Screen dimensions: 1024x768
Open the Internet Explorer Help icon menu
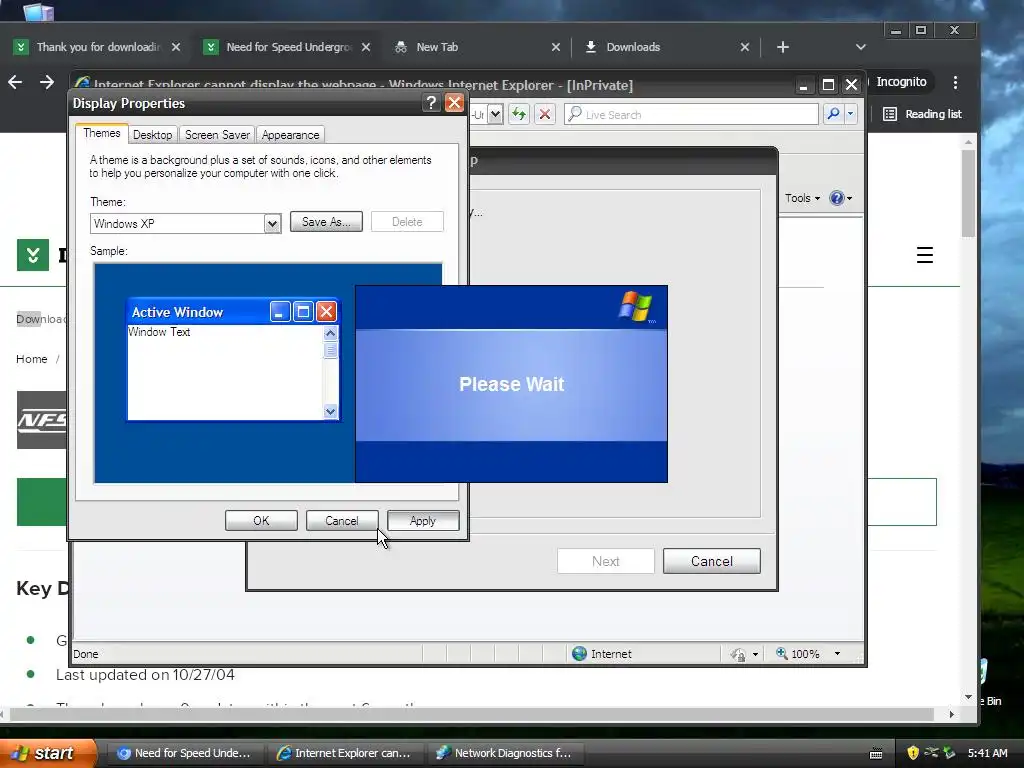tap(840, 198)
